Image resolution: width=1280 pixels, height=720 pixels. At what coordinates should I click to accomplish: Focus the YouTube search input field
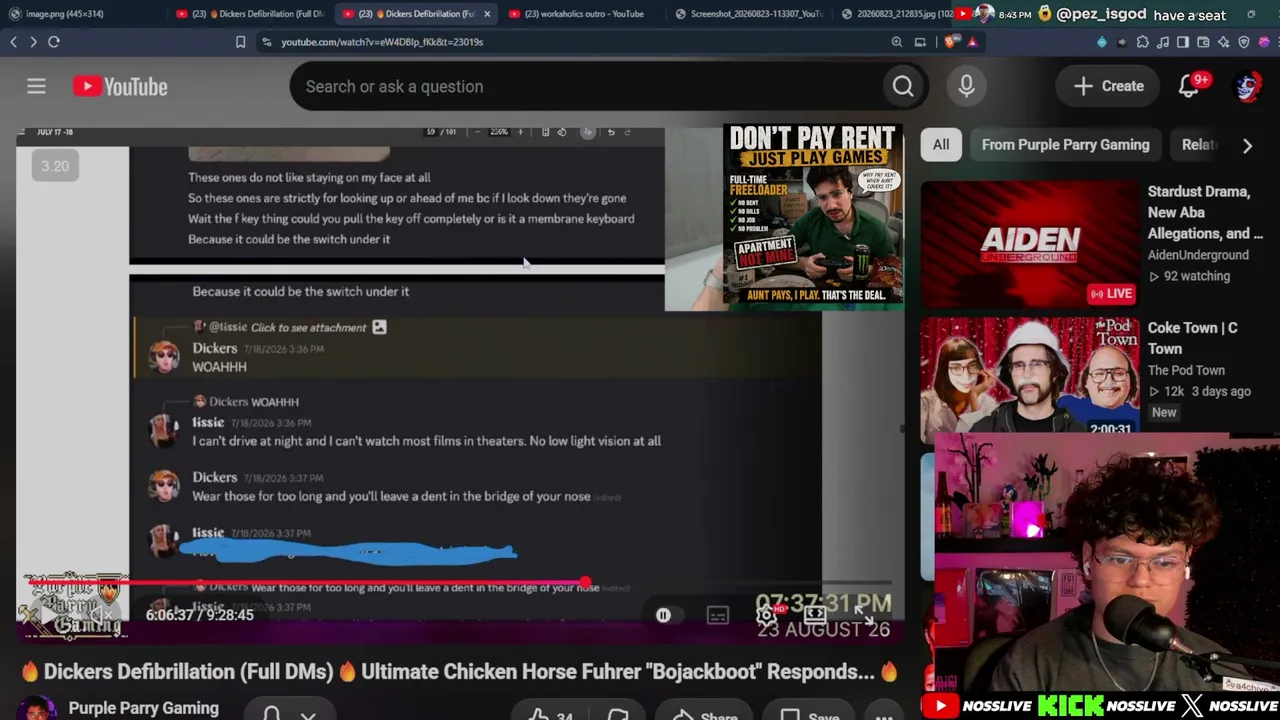(x=585, y=87)
